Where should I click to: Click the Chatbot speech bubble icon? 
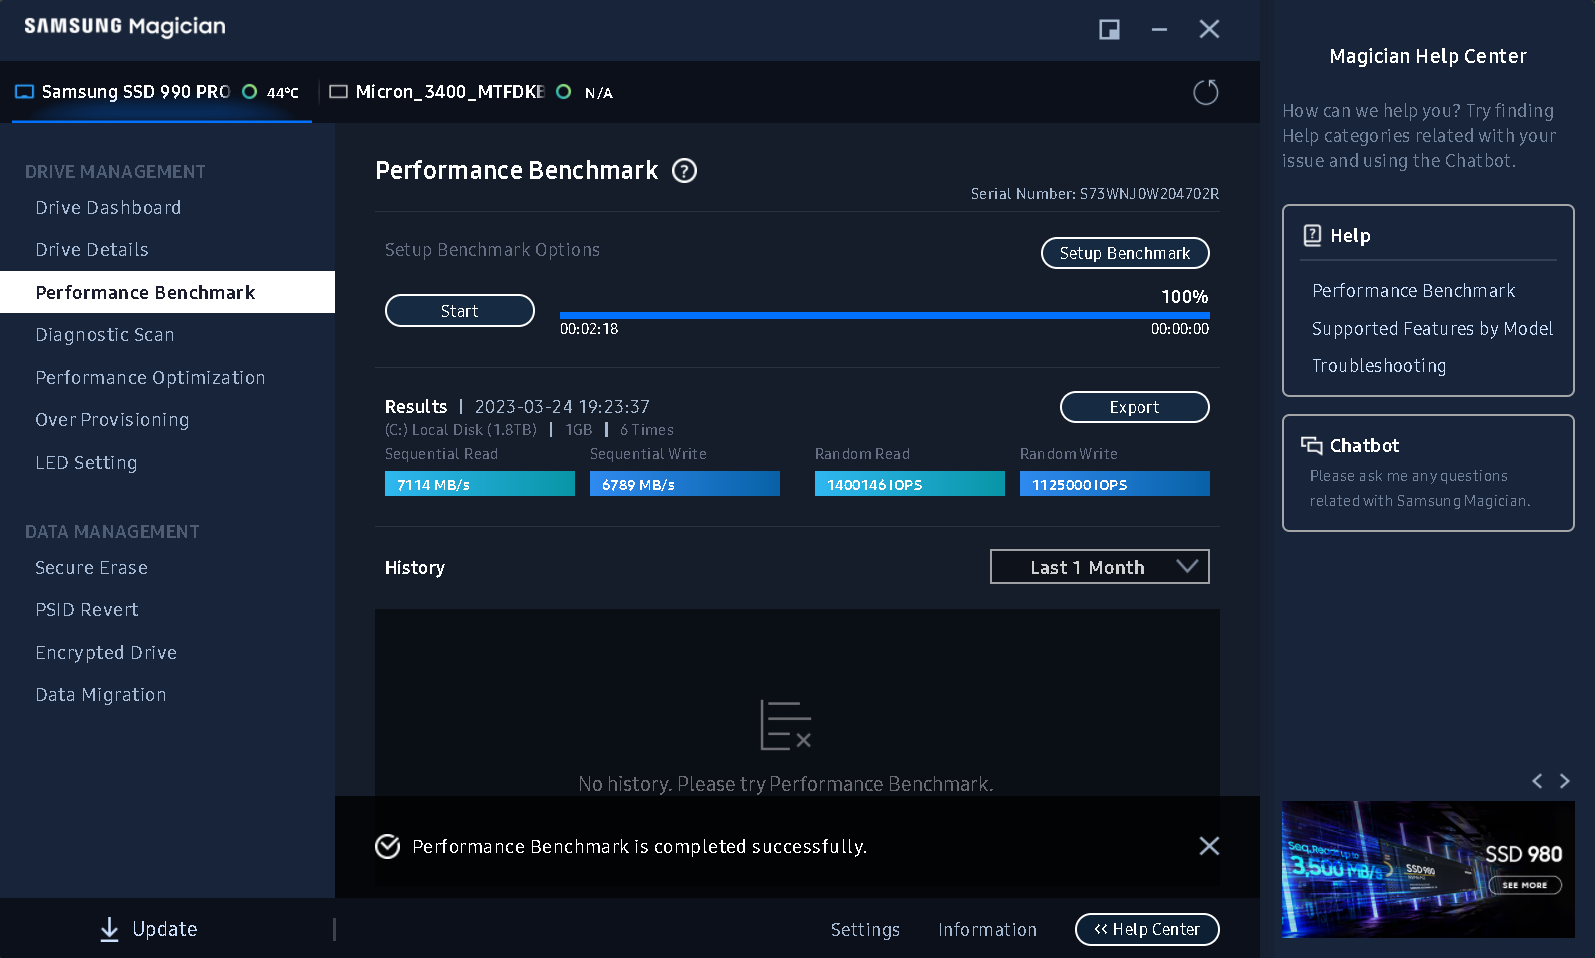click(x=1311, y=445)
